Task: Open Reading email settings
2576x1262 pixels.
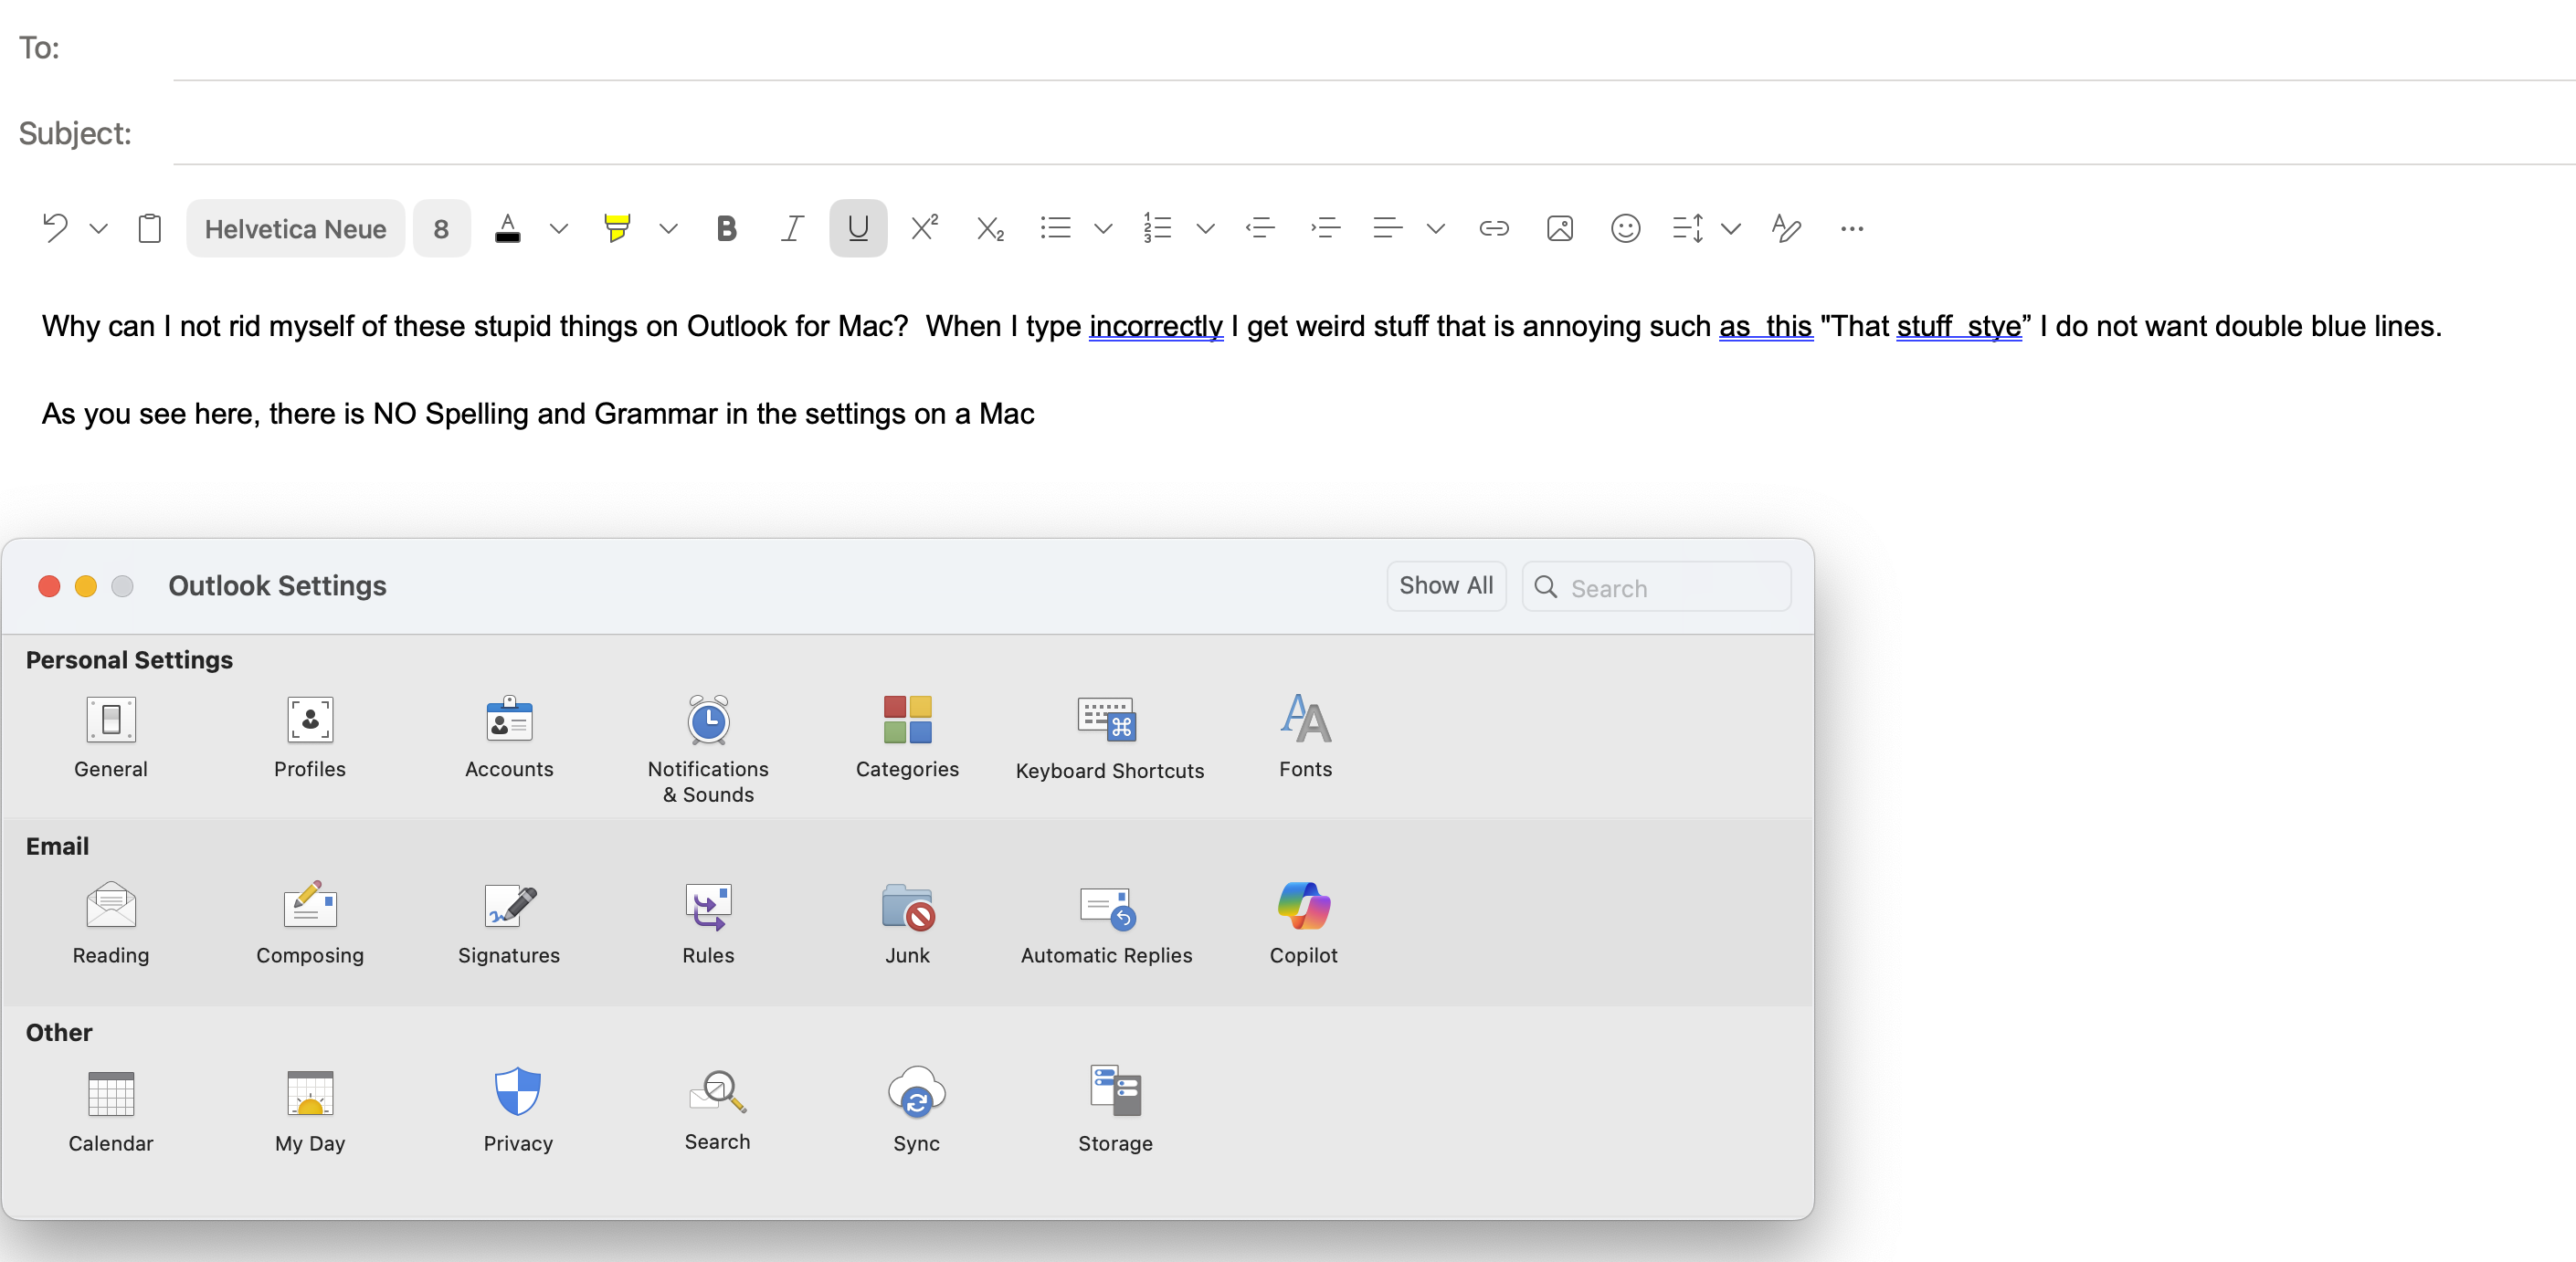Action: coord(111,922)
